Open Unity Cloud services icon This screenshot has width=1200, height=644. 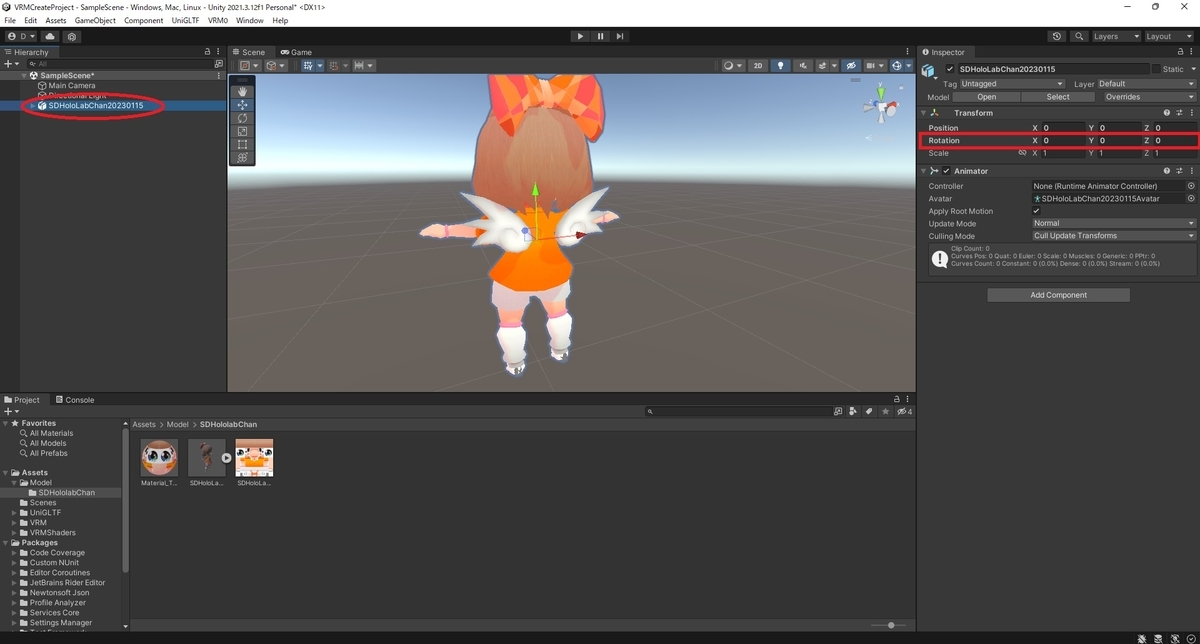tap(50, 36)
